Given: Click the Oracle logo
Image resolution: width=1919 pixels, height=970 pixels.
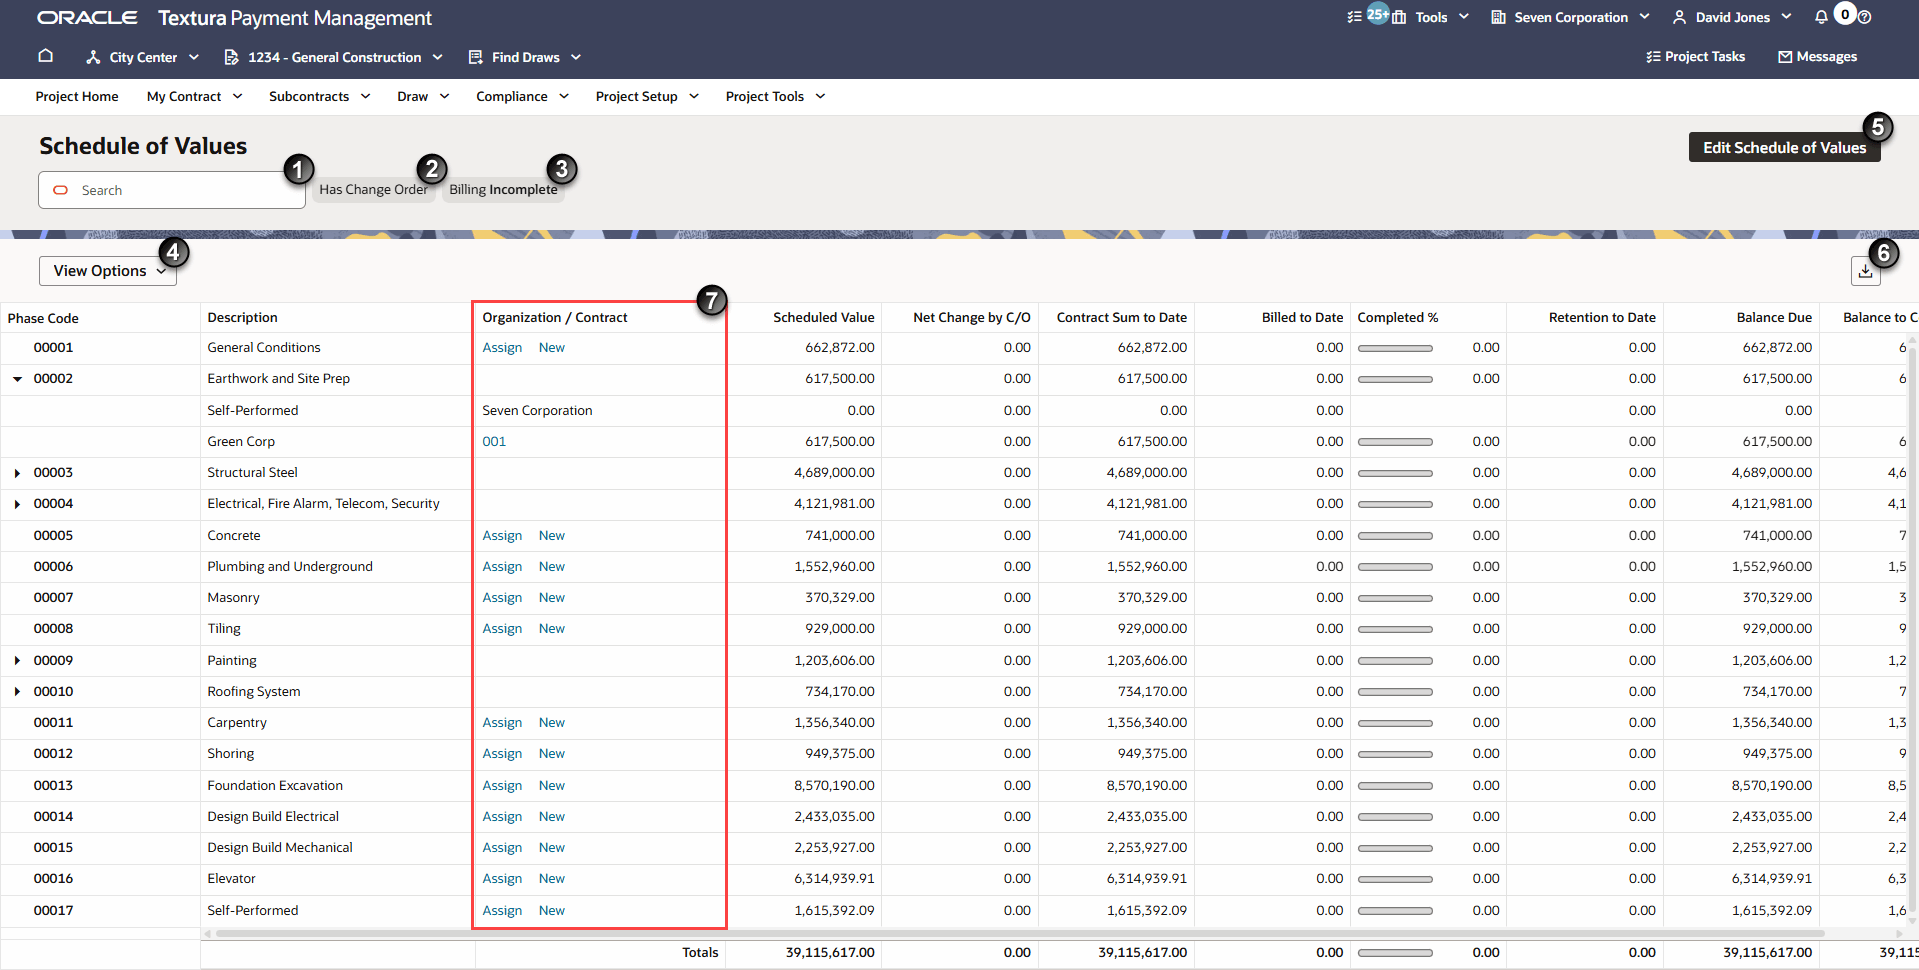Looking at the screenshot, I should 87,18.
